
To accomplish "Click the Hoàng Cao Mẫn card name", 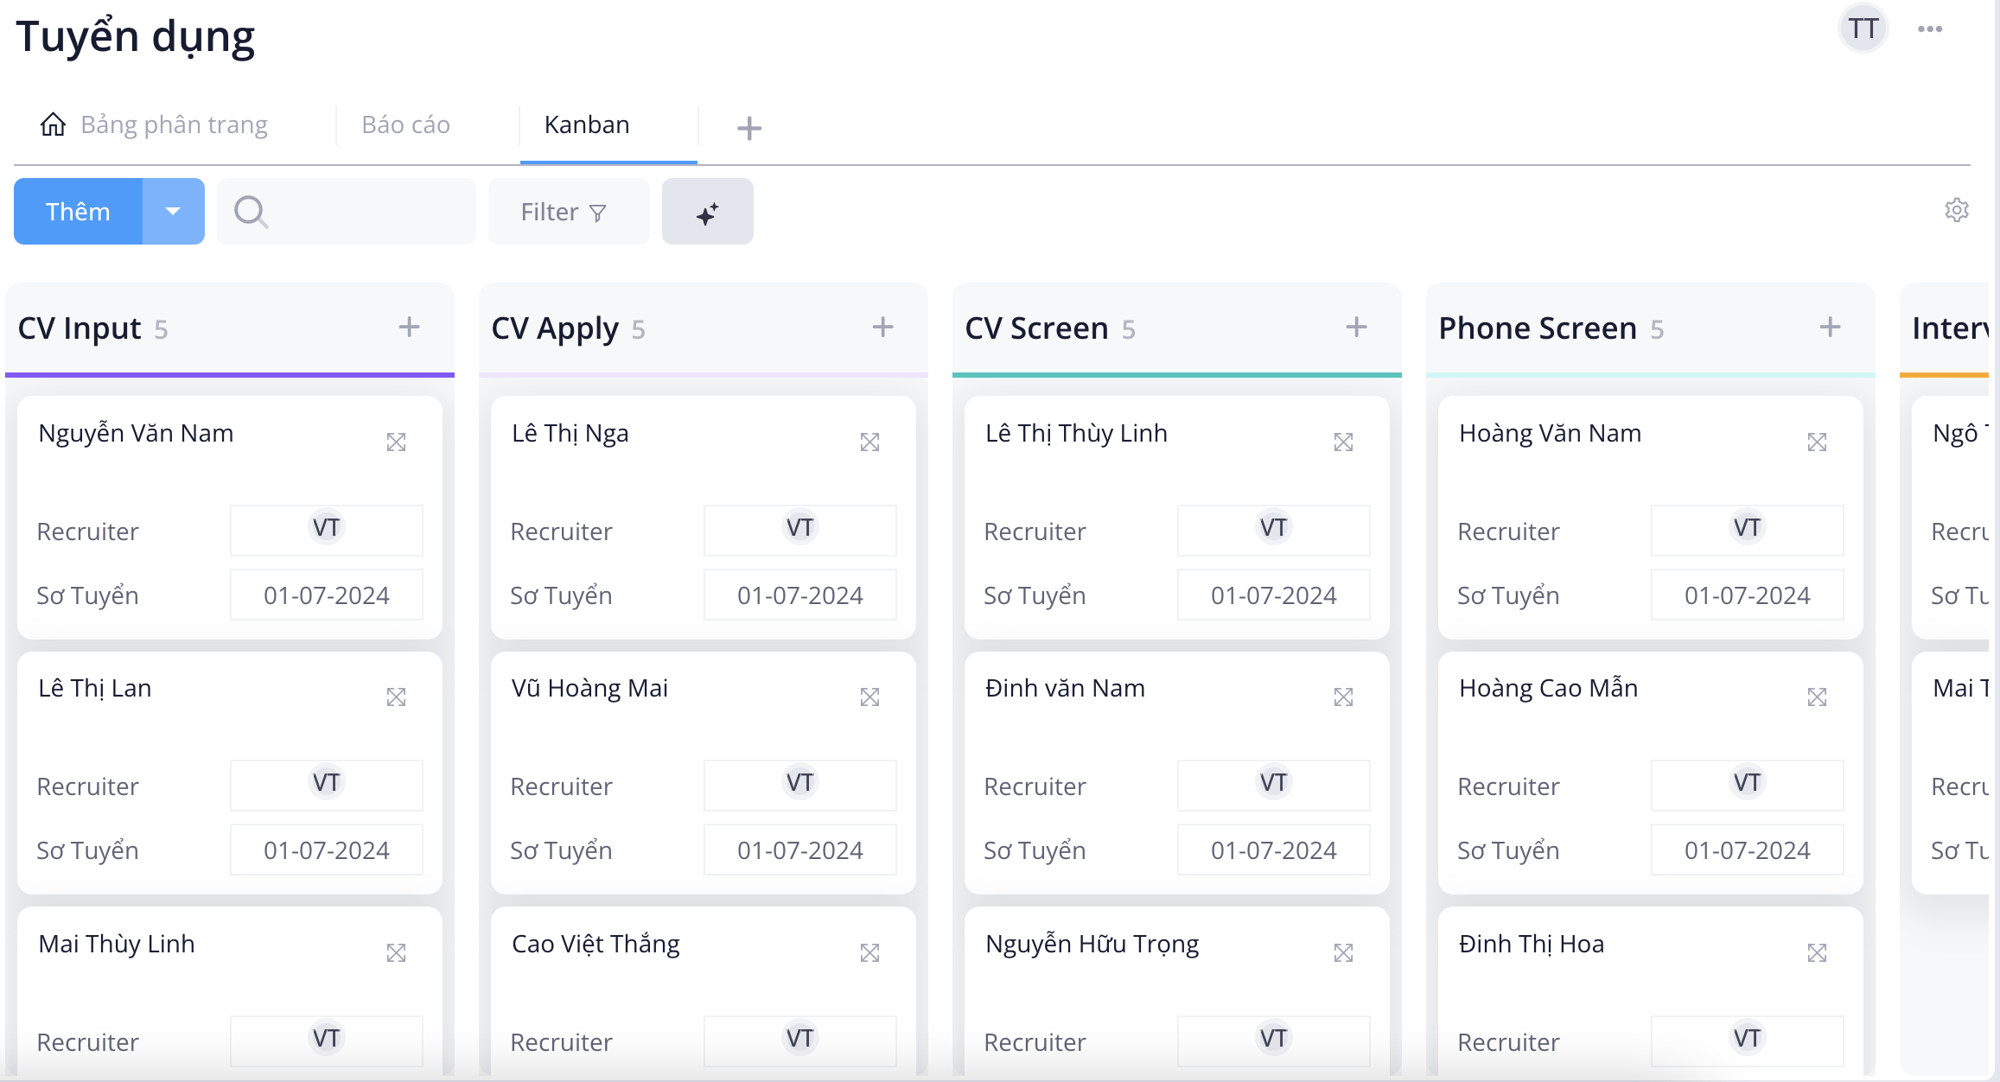I will tap(1548, 688).
